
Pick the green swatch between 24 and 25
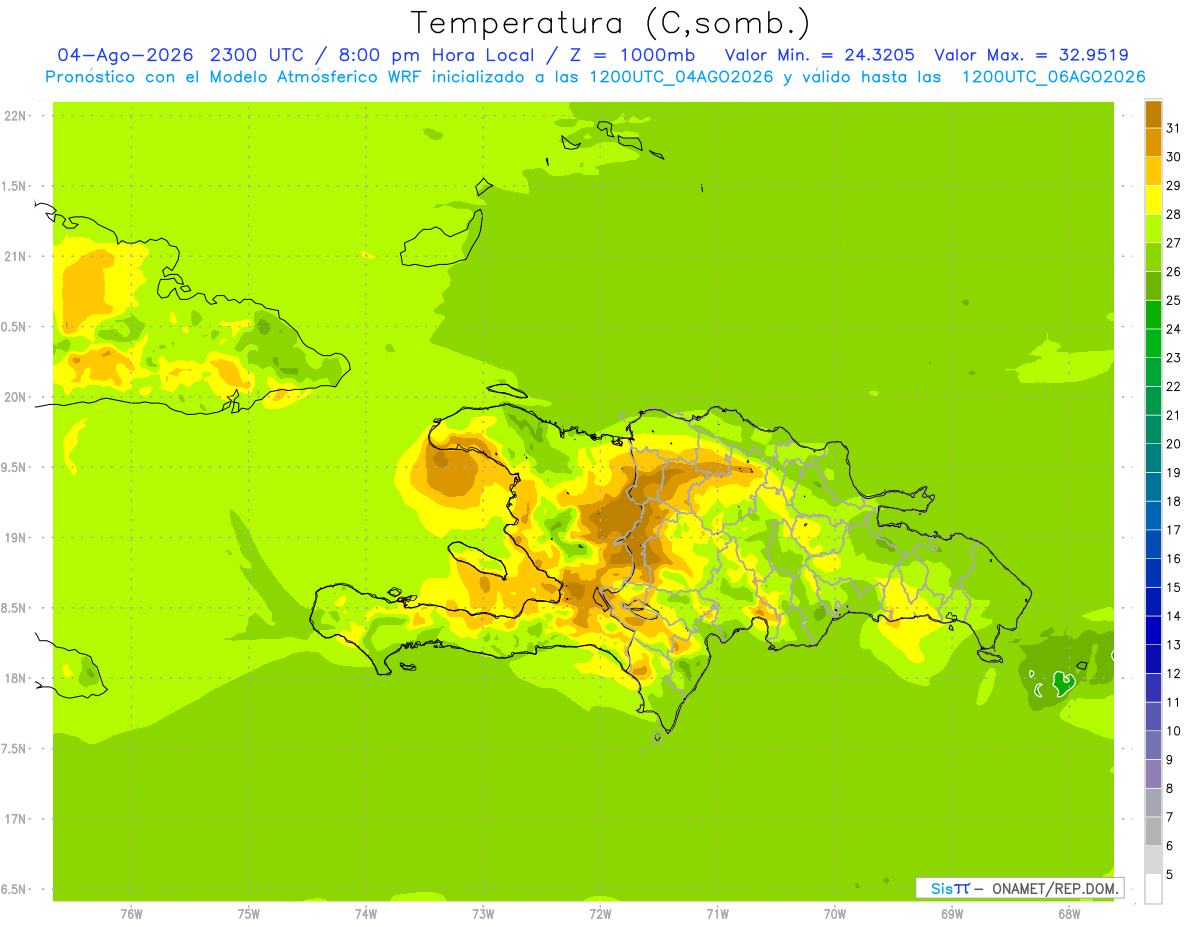(1153, 314)
